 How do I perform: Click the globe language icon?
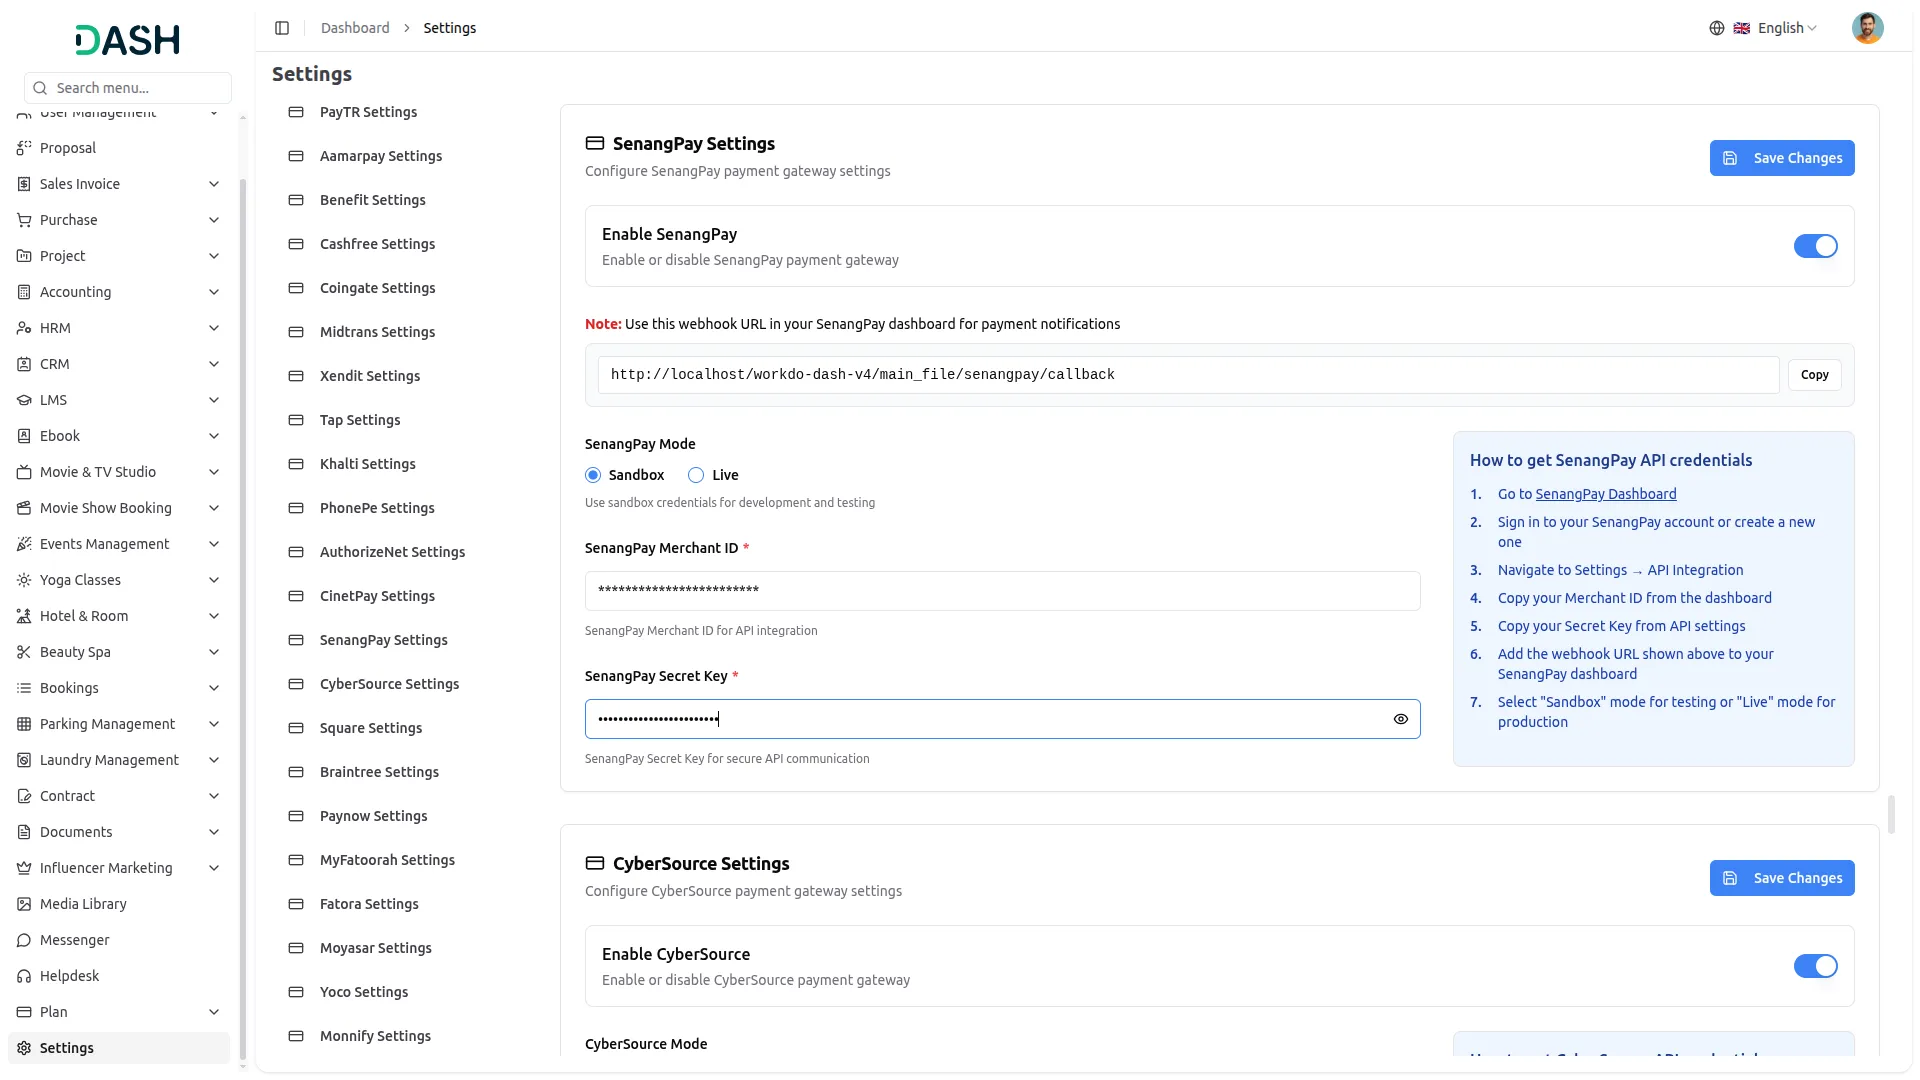click(1717, 28)
